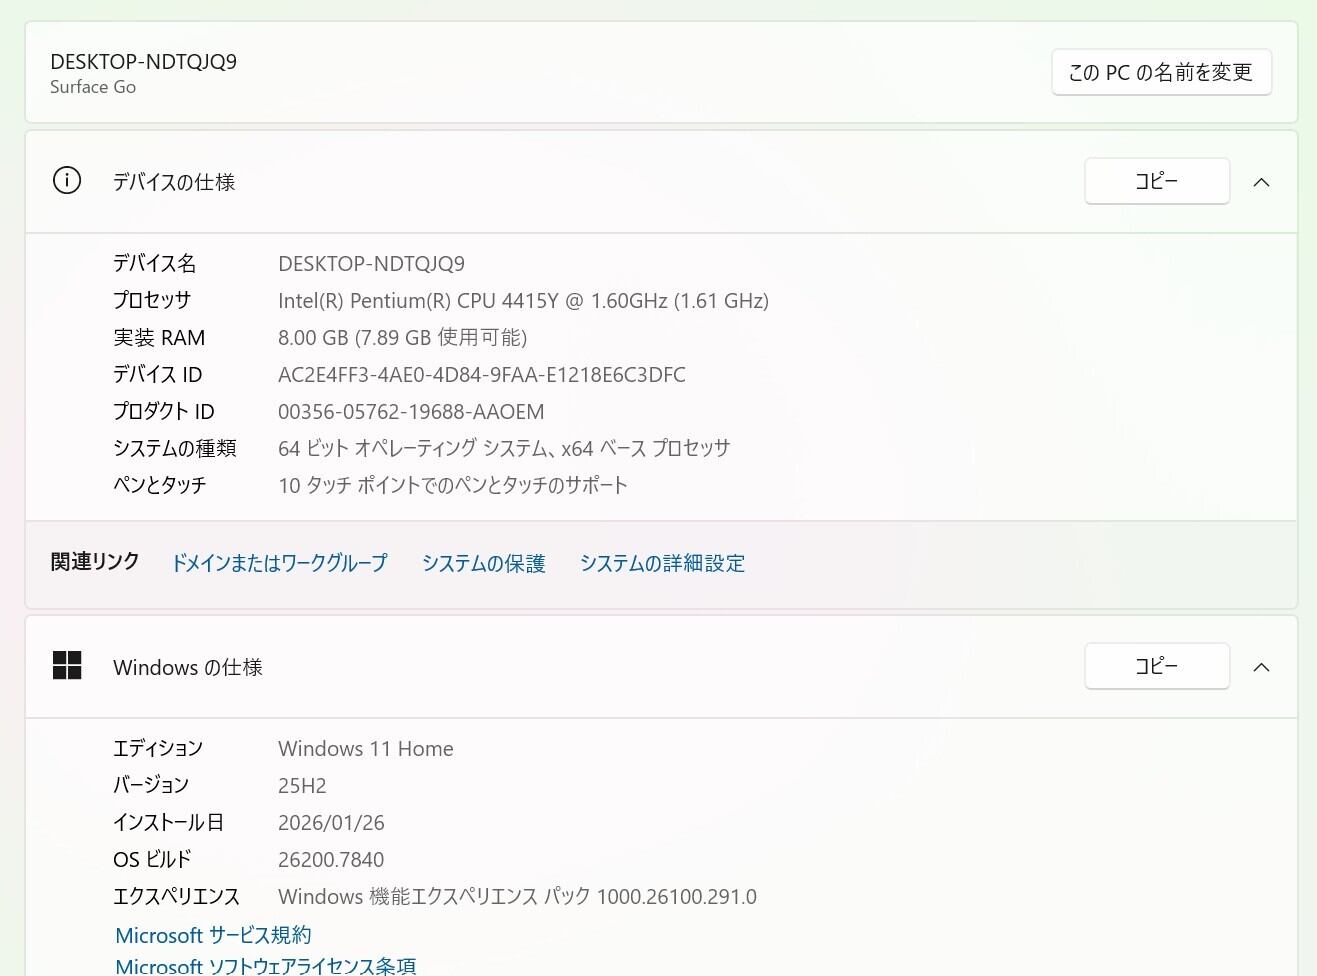Image resolution: width=1317 pixels, height=976 pixels.
Task: Collapse the Windows の仕様 section
Action: tap(1262, 667)
